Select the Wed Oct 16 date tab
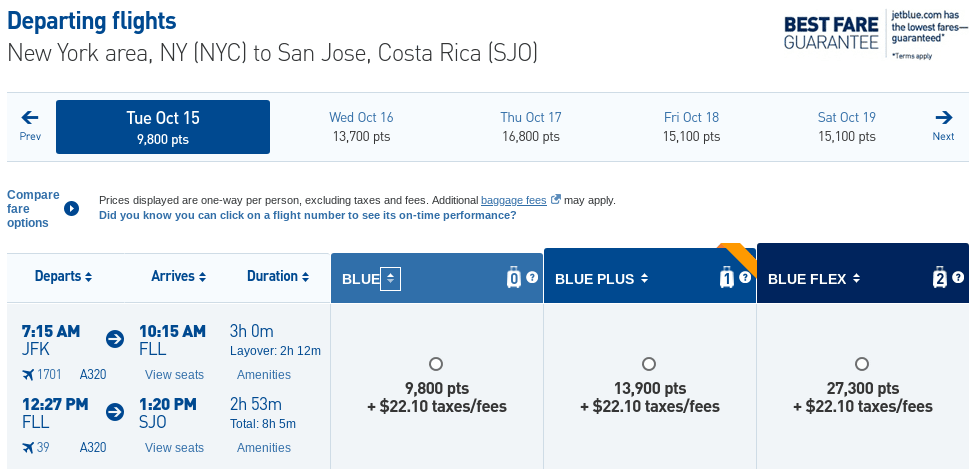Screen dimensions: 973x469 [x=361, y=126]
